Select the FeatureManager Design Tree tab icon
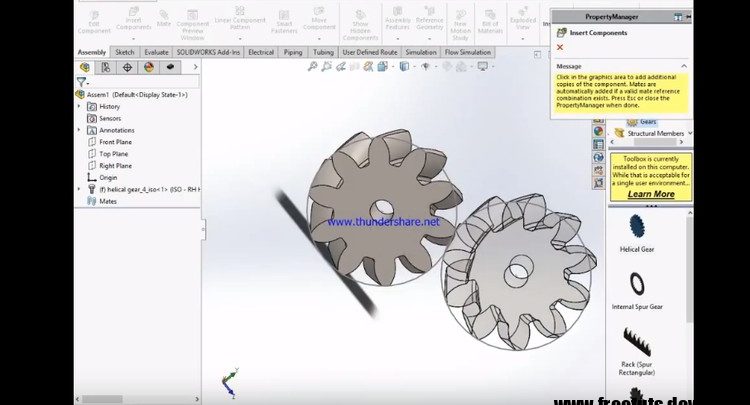The width and height of the screenshot is (750, 405). [85, 67]
